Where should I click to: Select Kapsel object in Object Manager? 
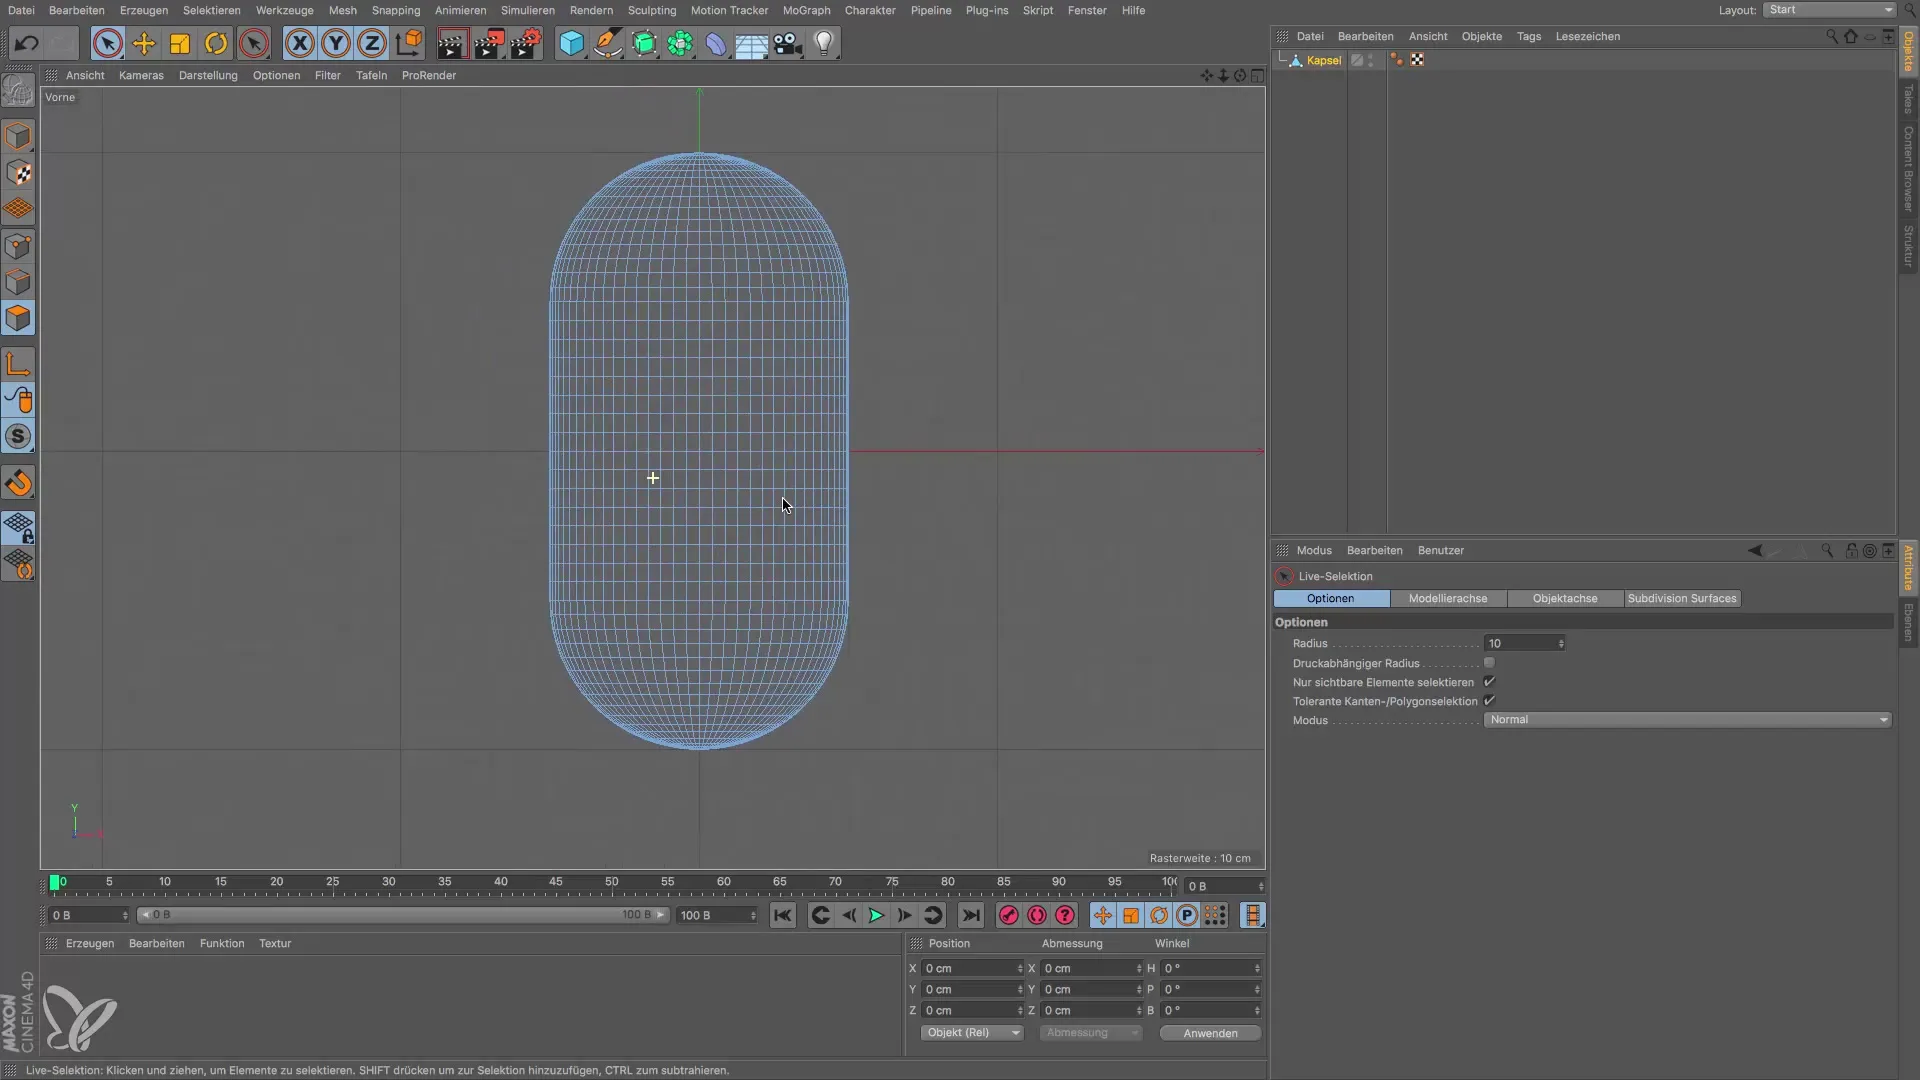[x=1323, y=60]
